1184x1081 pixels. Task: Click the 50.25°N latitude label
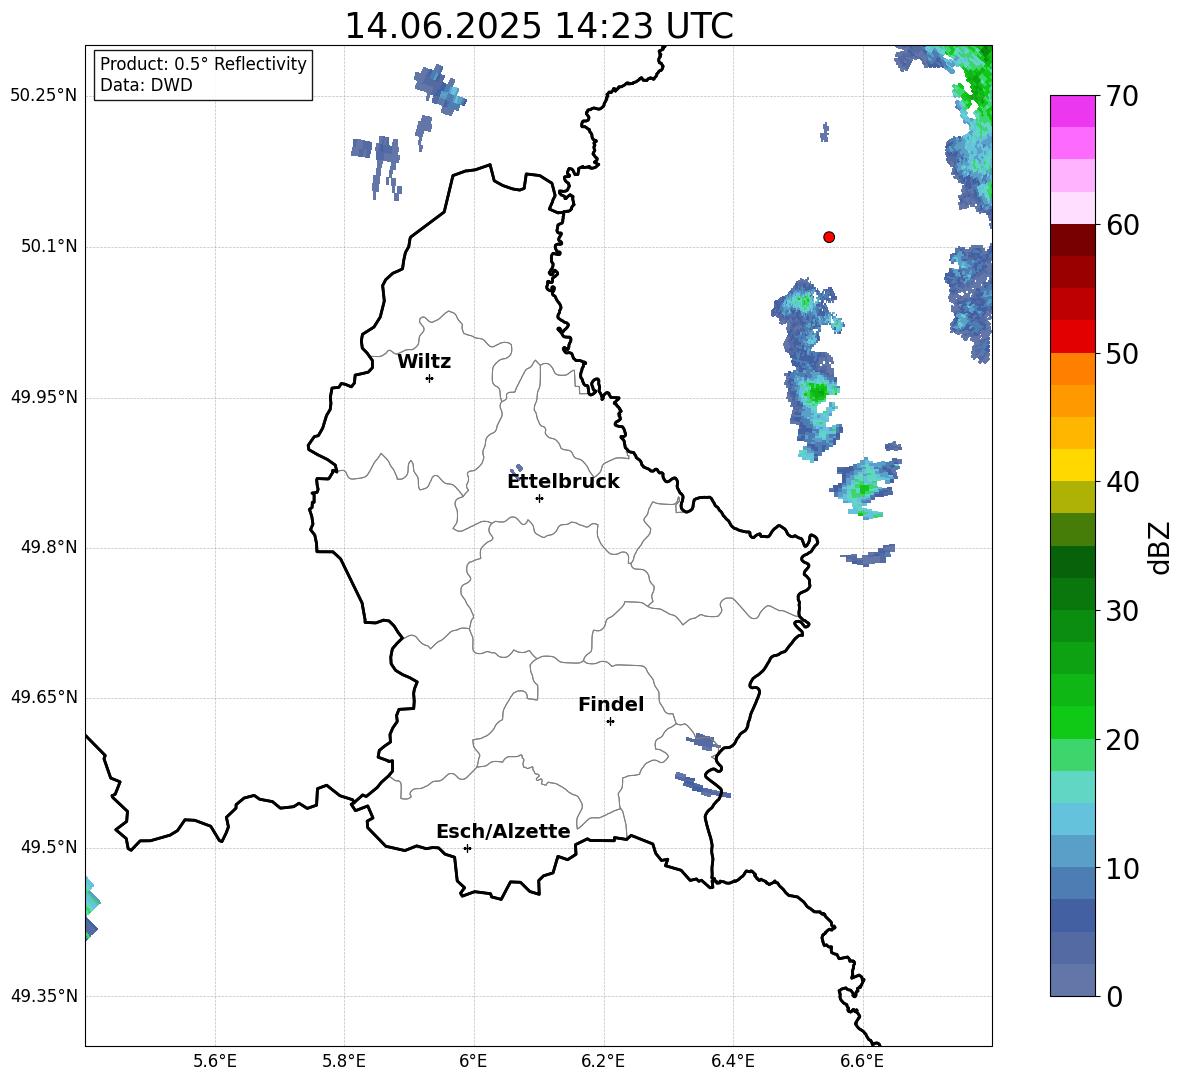(44, 96)
